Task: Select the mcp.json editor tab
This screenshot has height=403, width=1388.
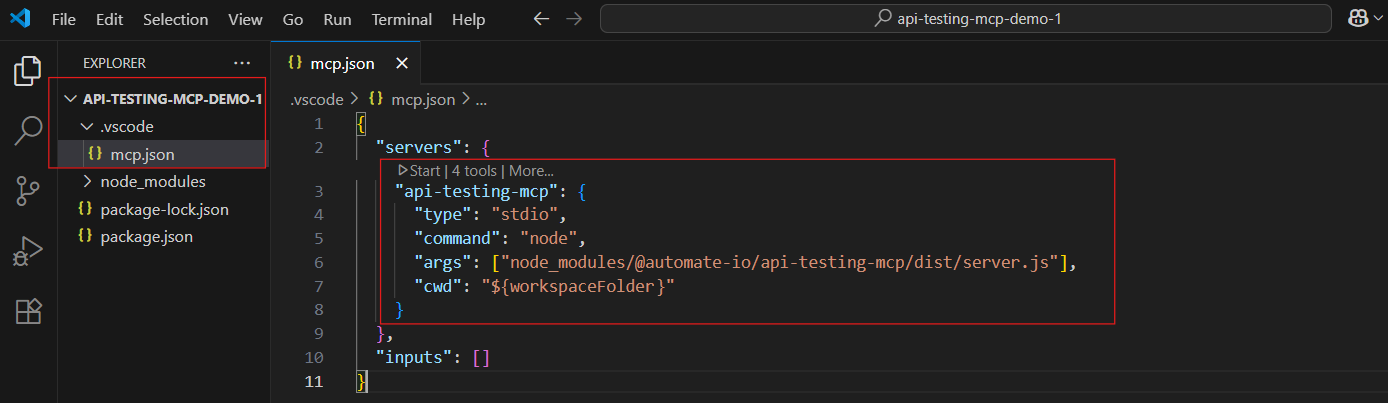Action: coord(346,63)
